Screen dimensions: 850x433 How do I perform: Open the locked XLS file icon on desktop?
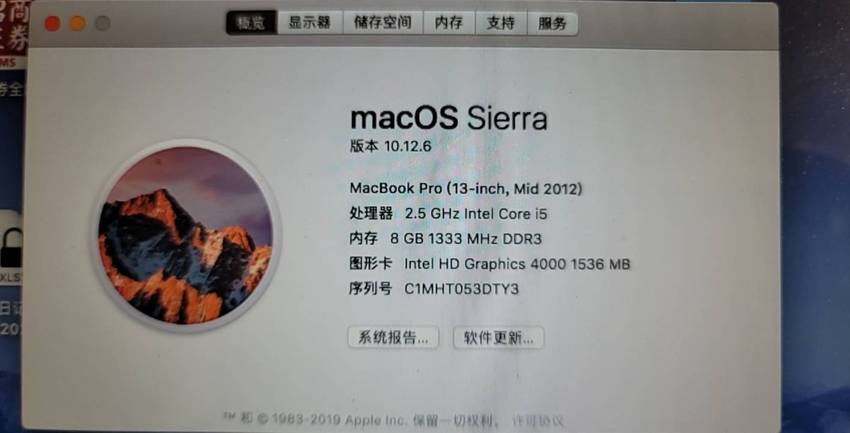point(11,249)
